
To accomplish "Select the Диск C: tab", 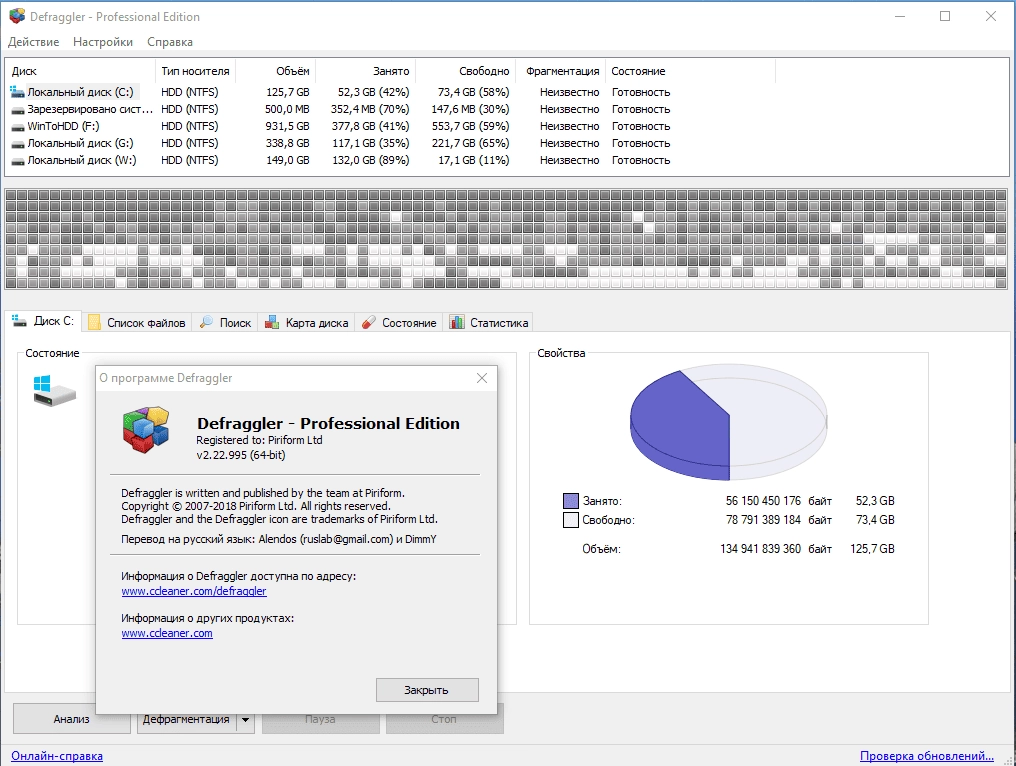I will click(43, 321).
